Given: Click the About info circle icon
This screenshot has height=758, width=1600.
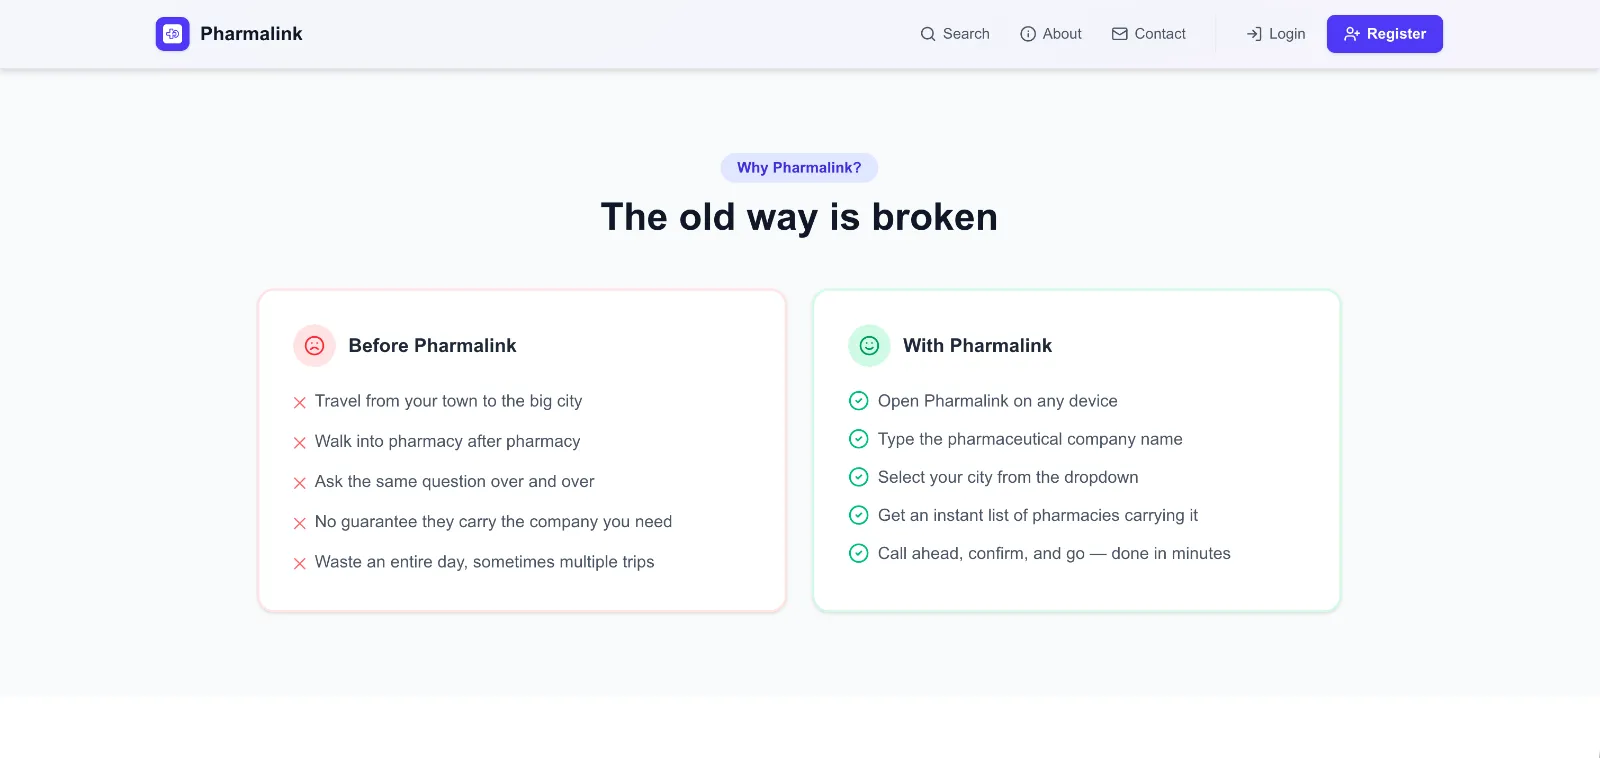Looking at the screenshot, I should coord(1028,34).
